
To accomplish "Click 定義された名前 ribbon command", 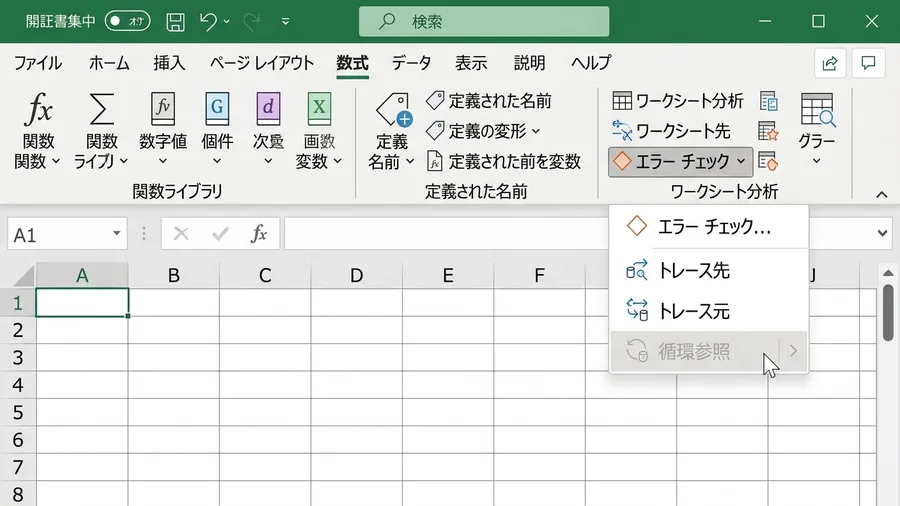I will tap(489, 101).
